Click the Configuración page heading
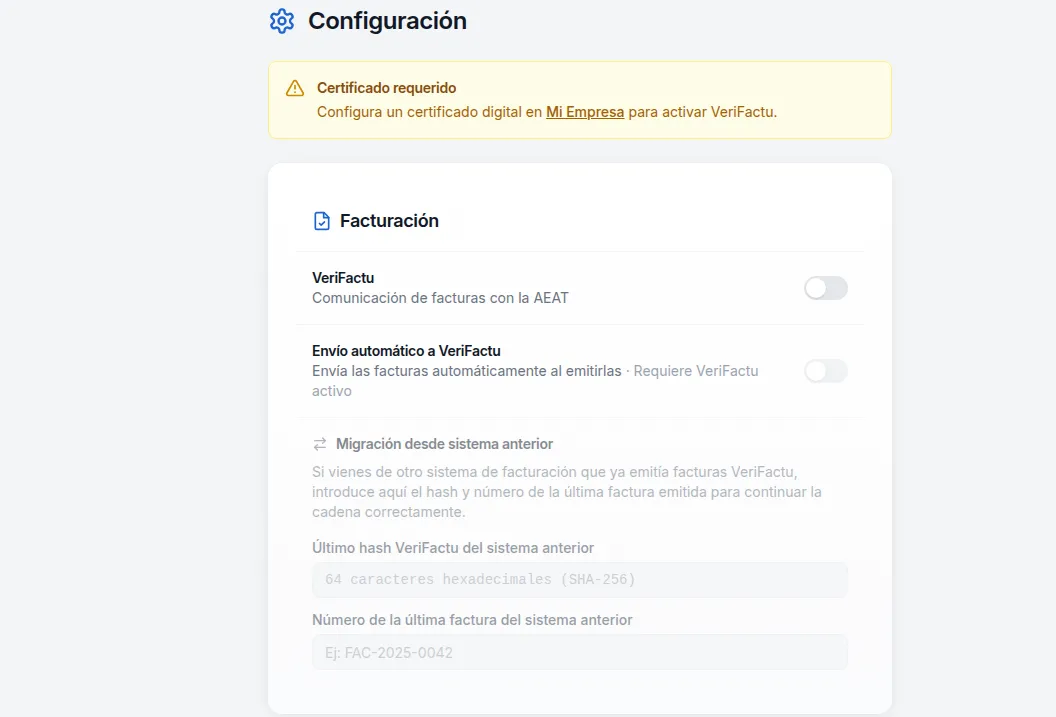 point(387,21)
